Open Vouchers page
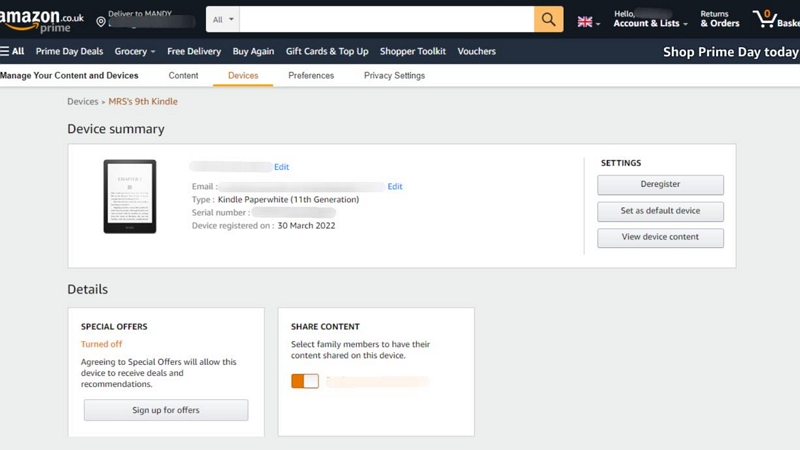This screenshot has width=800, height=450. [x=477, y=51]
